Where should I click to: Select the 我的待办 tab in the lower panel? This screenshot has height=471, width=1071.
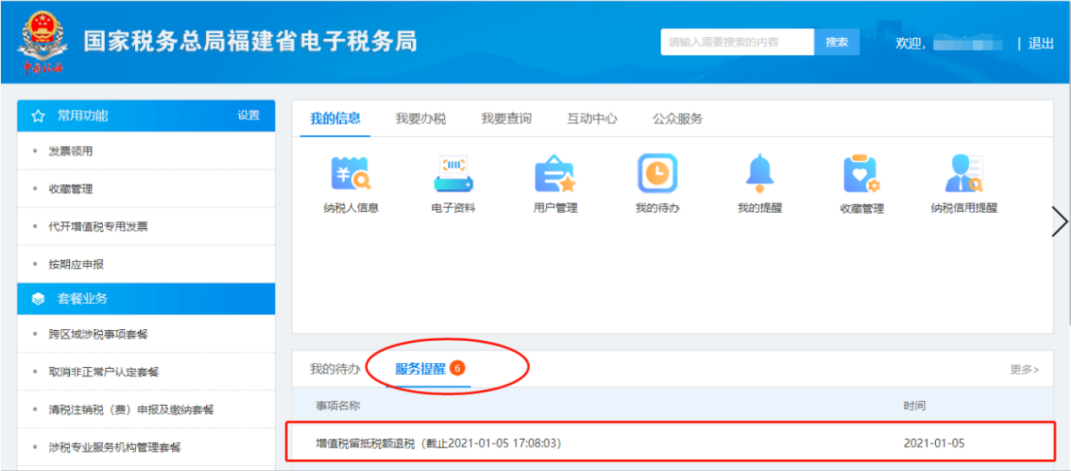[335, 369]
